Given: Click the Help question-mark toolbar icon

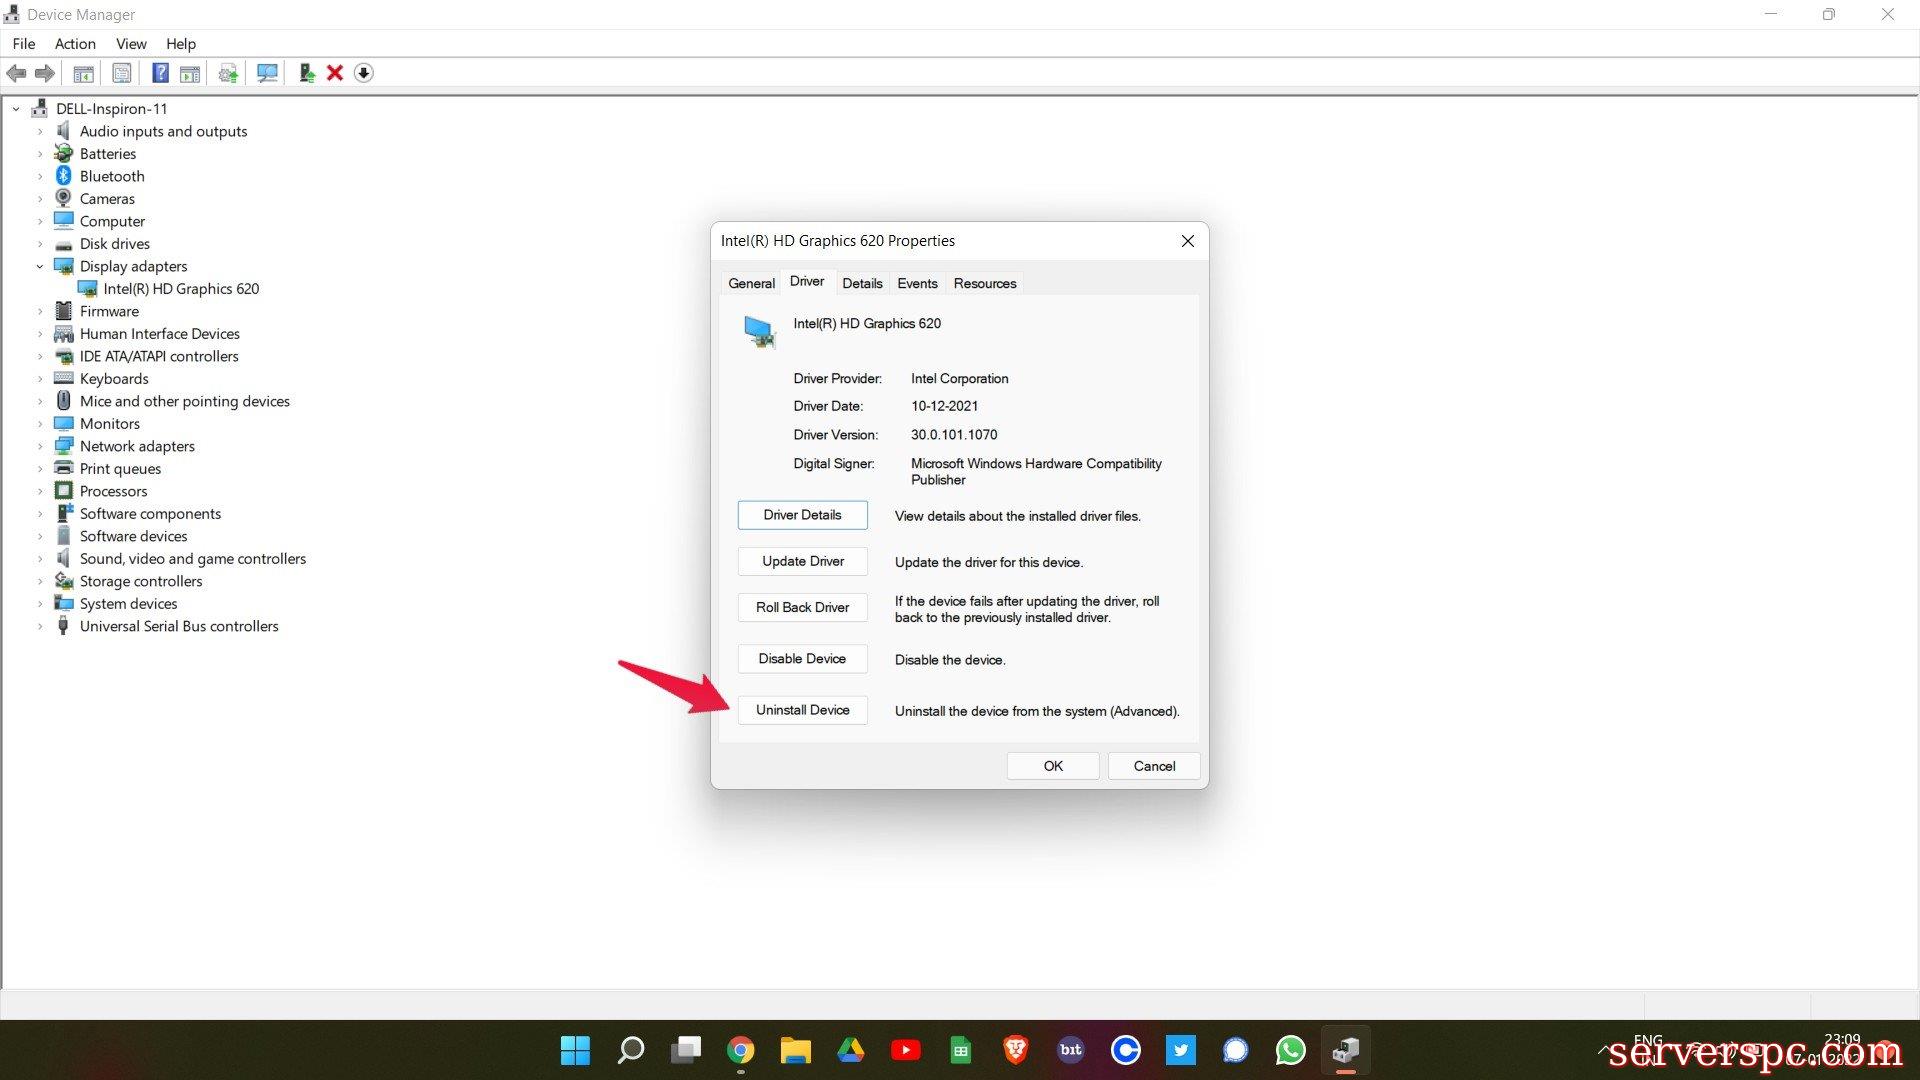Looking at the screenshot, I should tap(160, 73).
